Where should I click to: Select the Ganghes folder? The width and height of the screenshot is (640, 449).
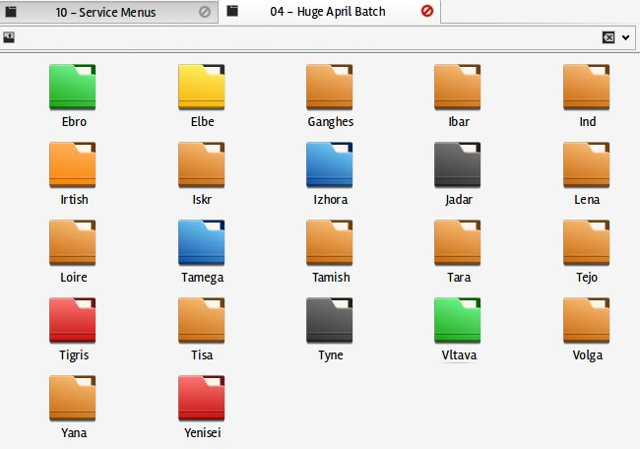pyautogui.click(x=329, y=87)
